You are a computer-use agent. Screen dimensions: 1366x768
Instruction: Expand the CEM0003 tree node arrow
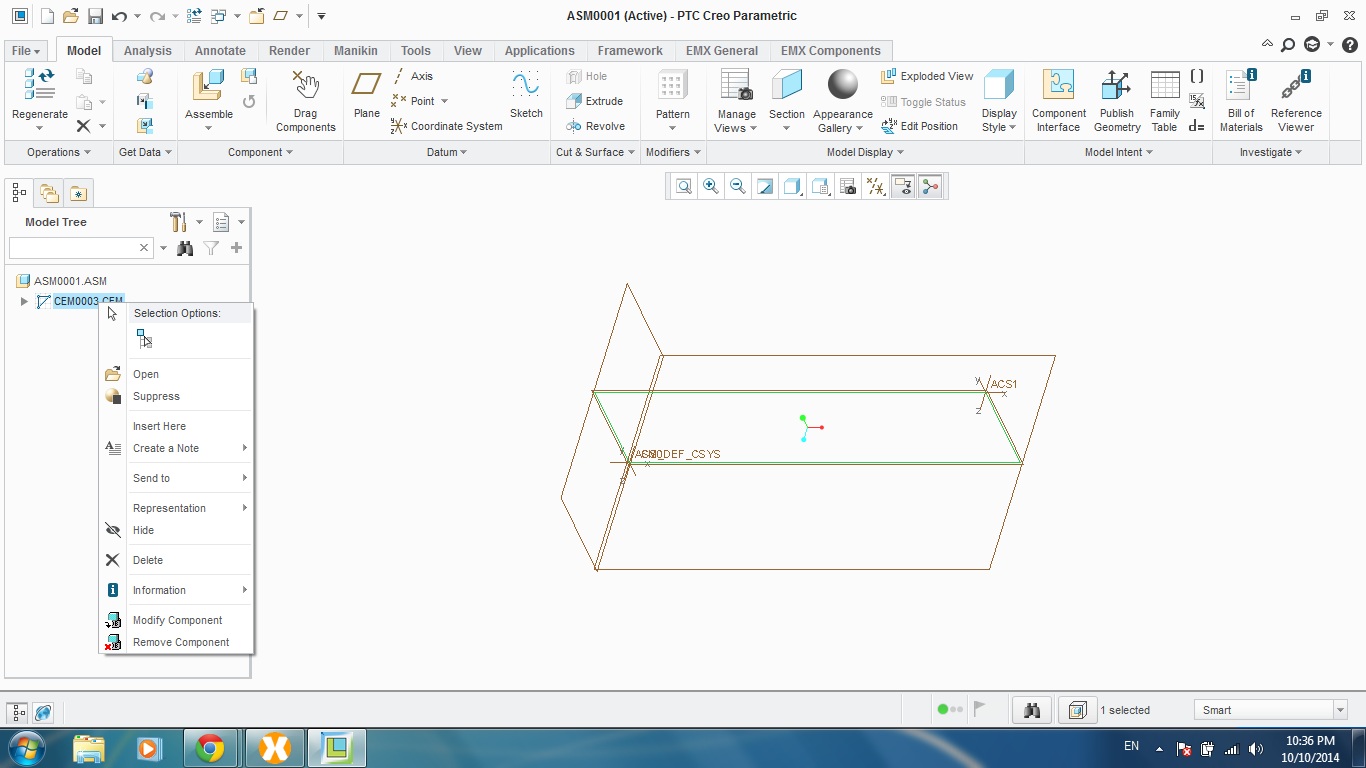pyautogui.click(x=24, y=301)
